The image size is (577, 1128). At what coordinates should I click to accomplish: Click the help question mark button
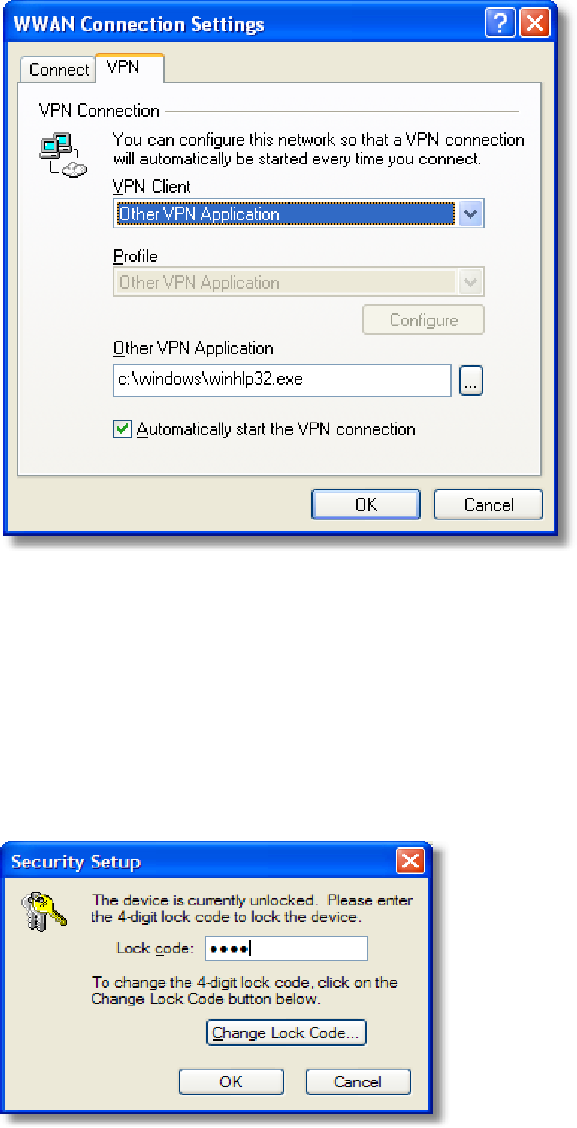click(501, 24)
